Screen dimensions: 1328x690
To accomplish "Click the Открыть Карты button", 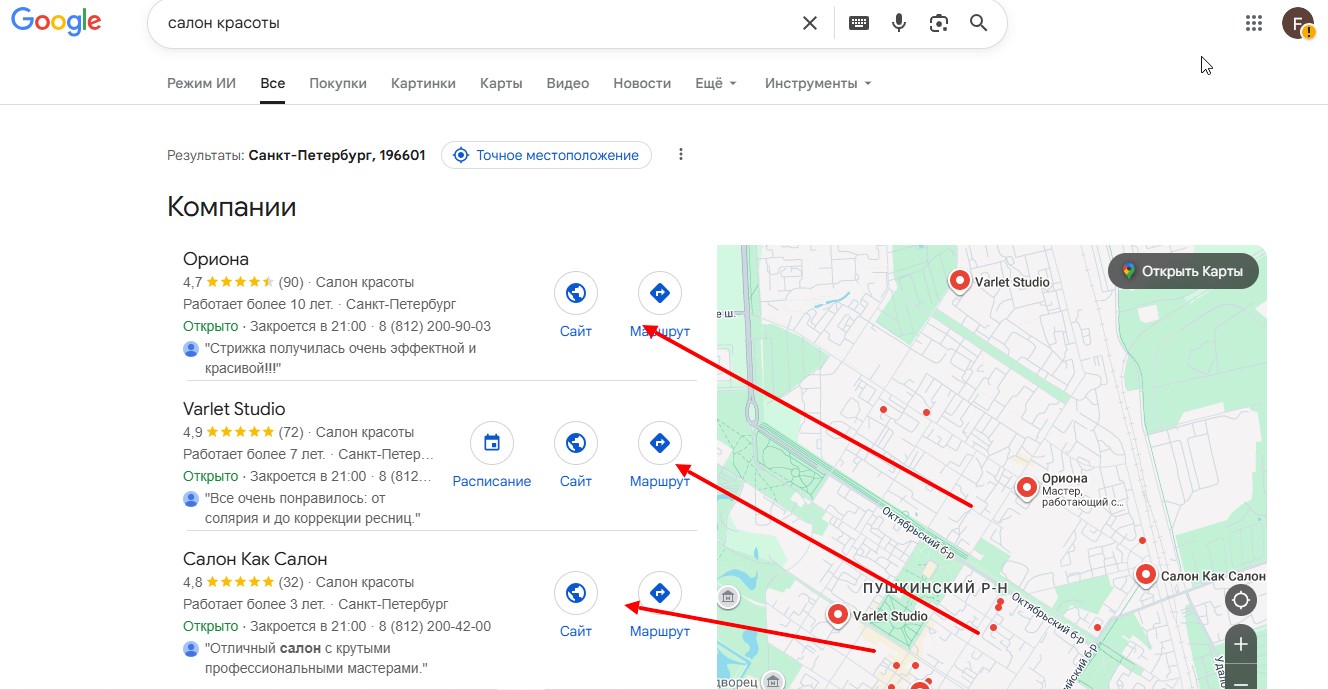I will (1182, 271).
